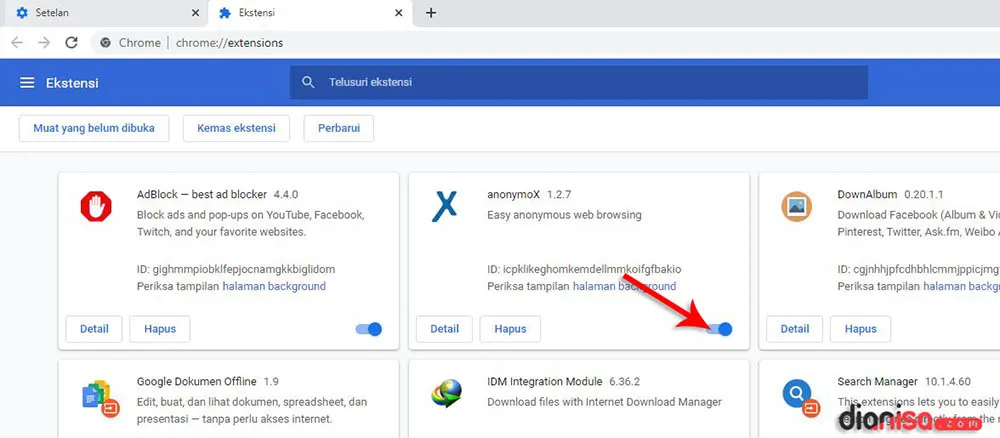Disable the AdBlock extension toggle
The height and width of the screenshot is (438, 1000).
369,329
